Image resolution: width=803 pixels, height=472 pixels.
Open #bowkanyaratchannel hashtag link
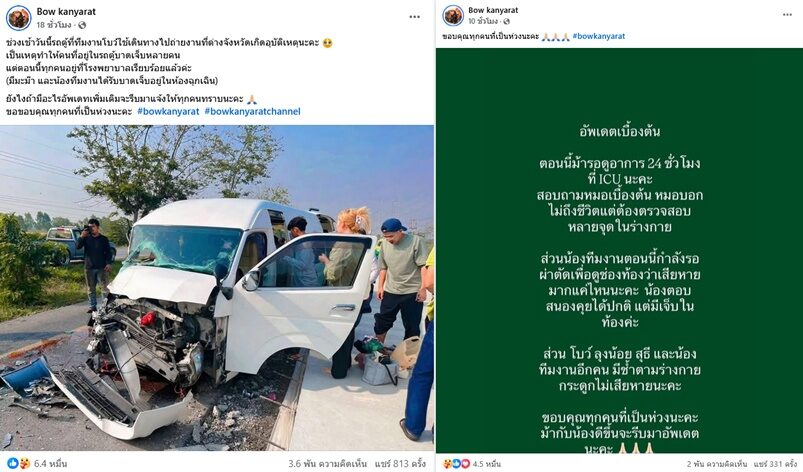[x=252, y=111]
